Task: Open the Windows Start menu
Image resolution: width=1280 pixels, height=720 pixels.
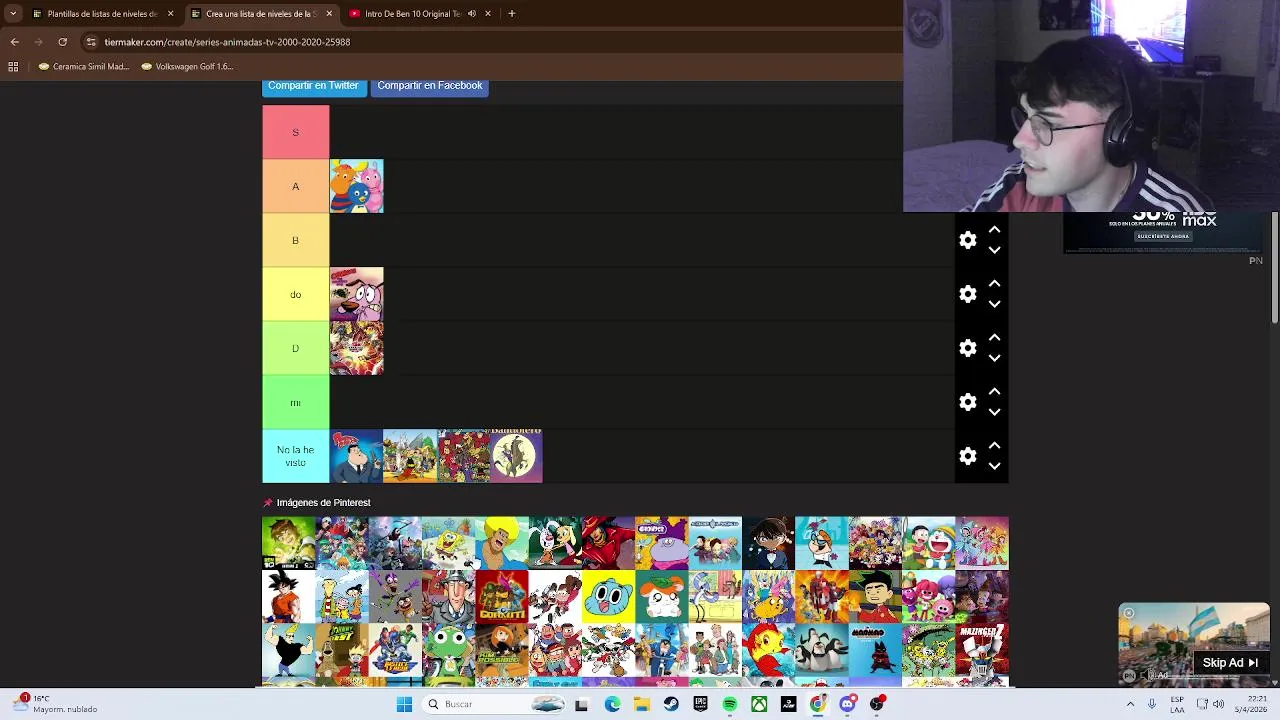Action: click(x=404, y=704)
